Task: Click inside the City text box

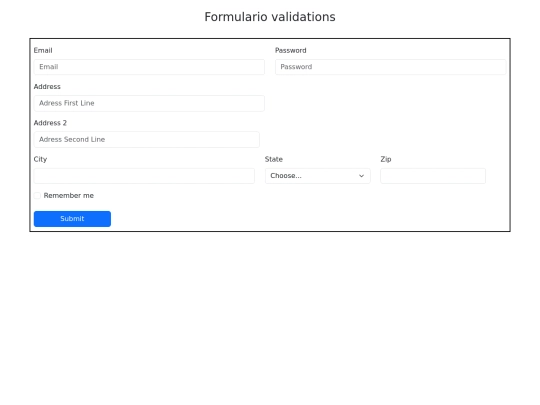Action: (144, 176)
